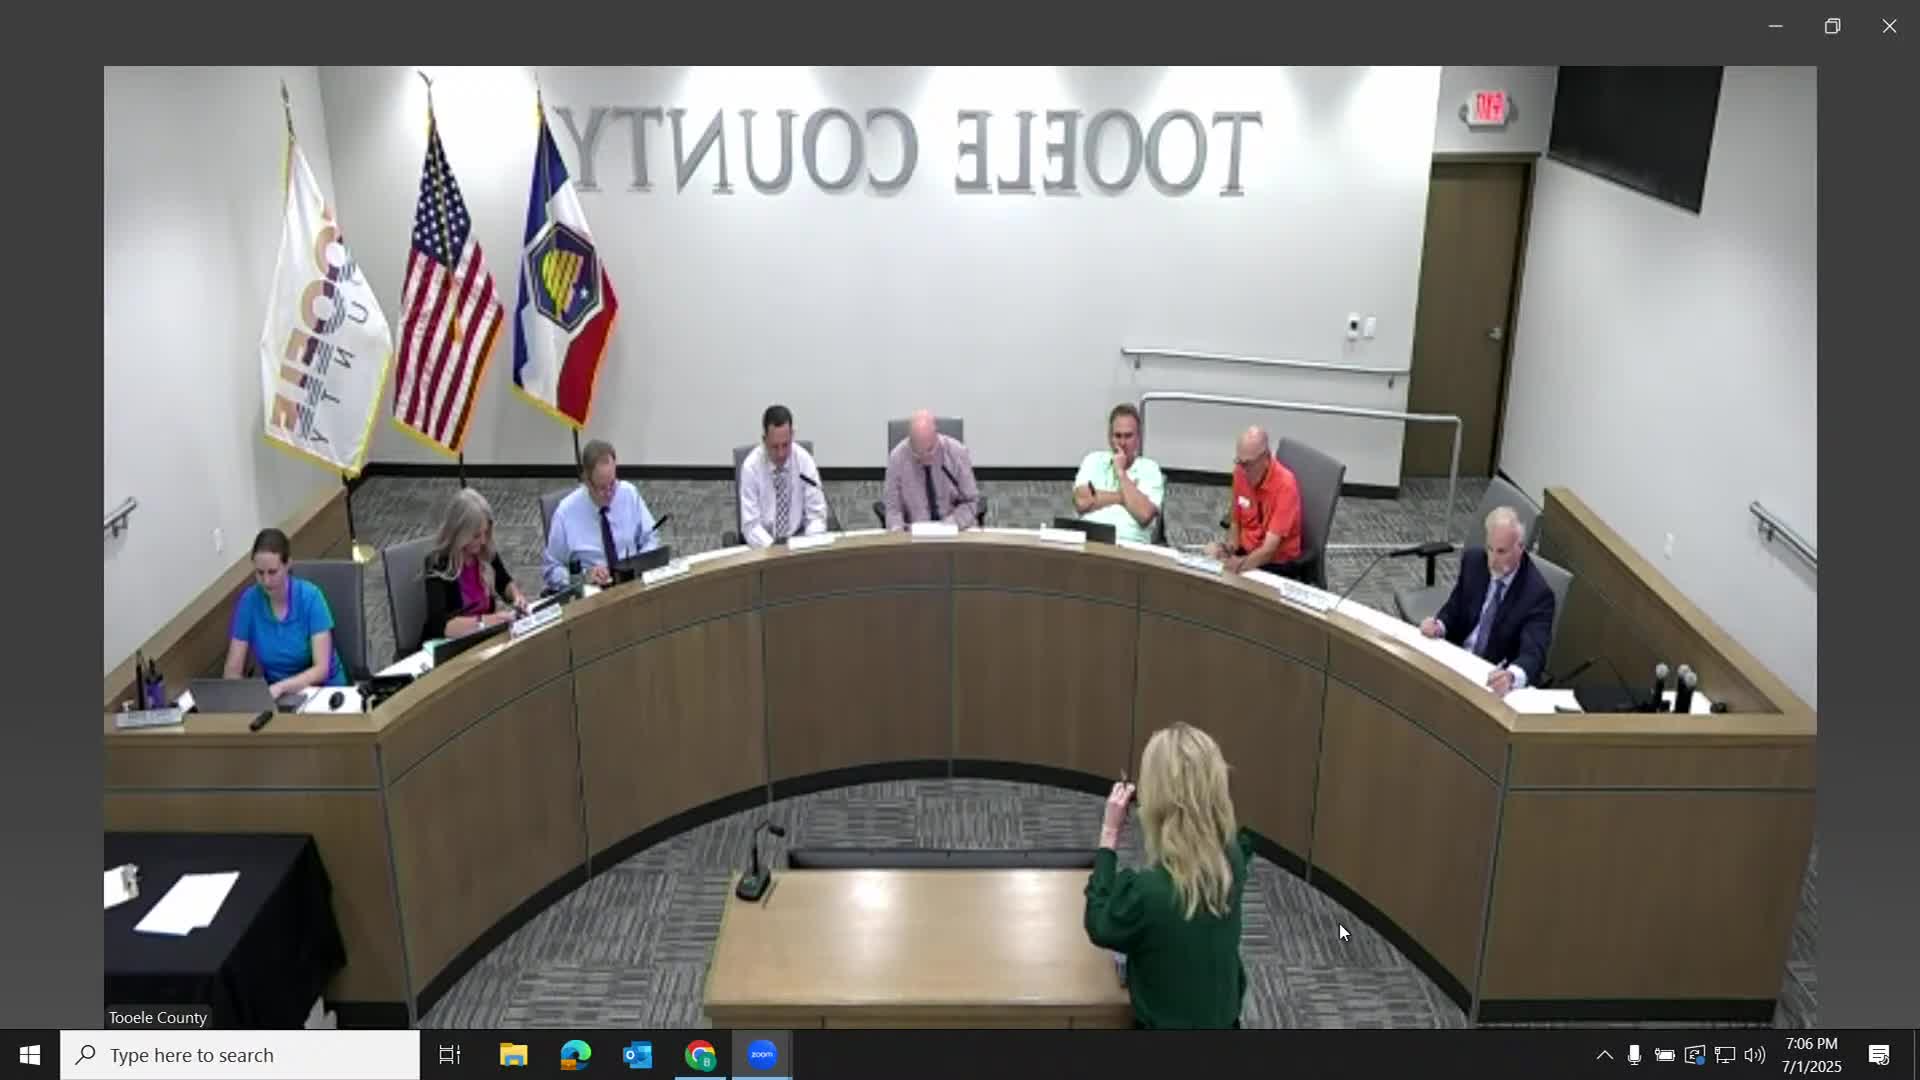This screenshot has height=1080, width=1920.
Task: Click the microphone tray icon
Action: coord(1634,1055)
